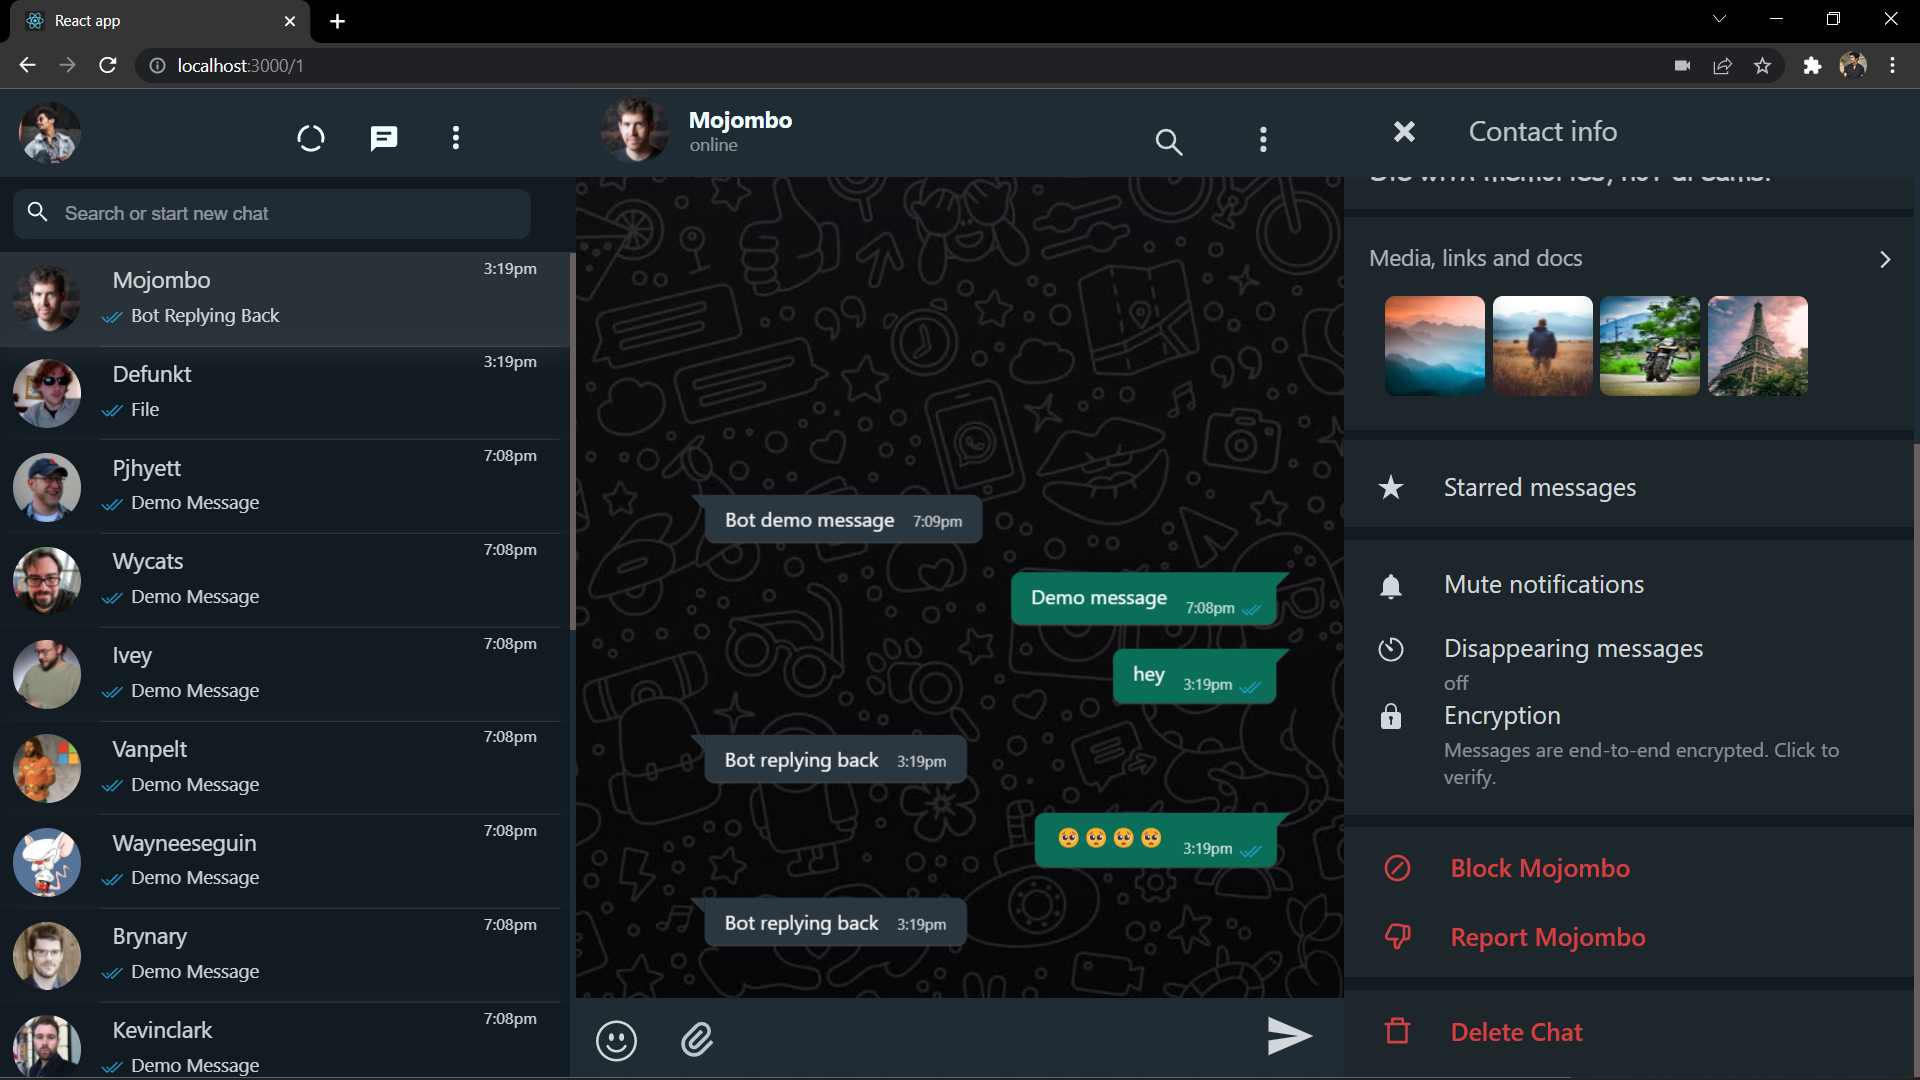This screenshot has width=1920, height=1080.
Task: Open Starred messages
Action: point(1539,488)
